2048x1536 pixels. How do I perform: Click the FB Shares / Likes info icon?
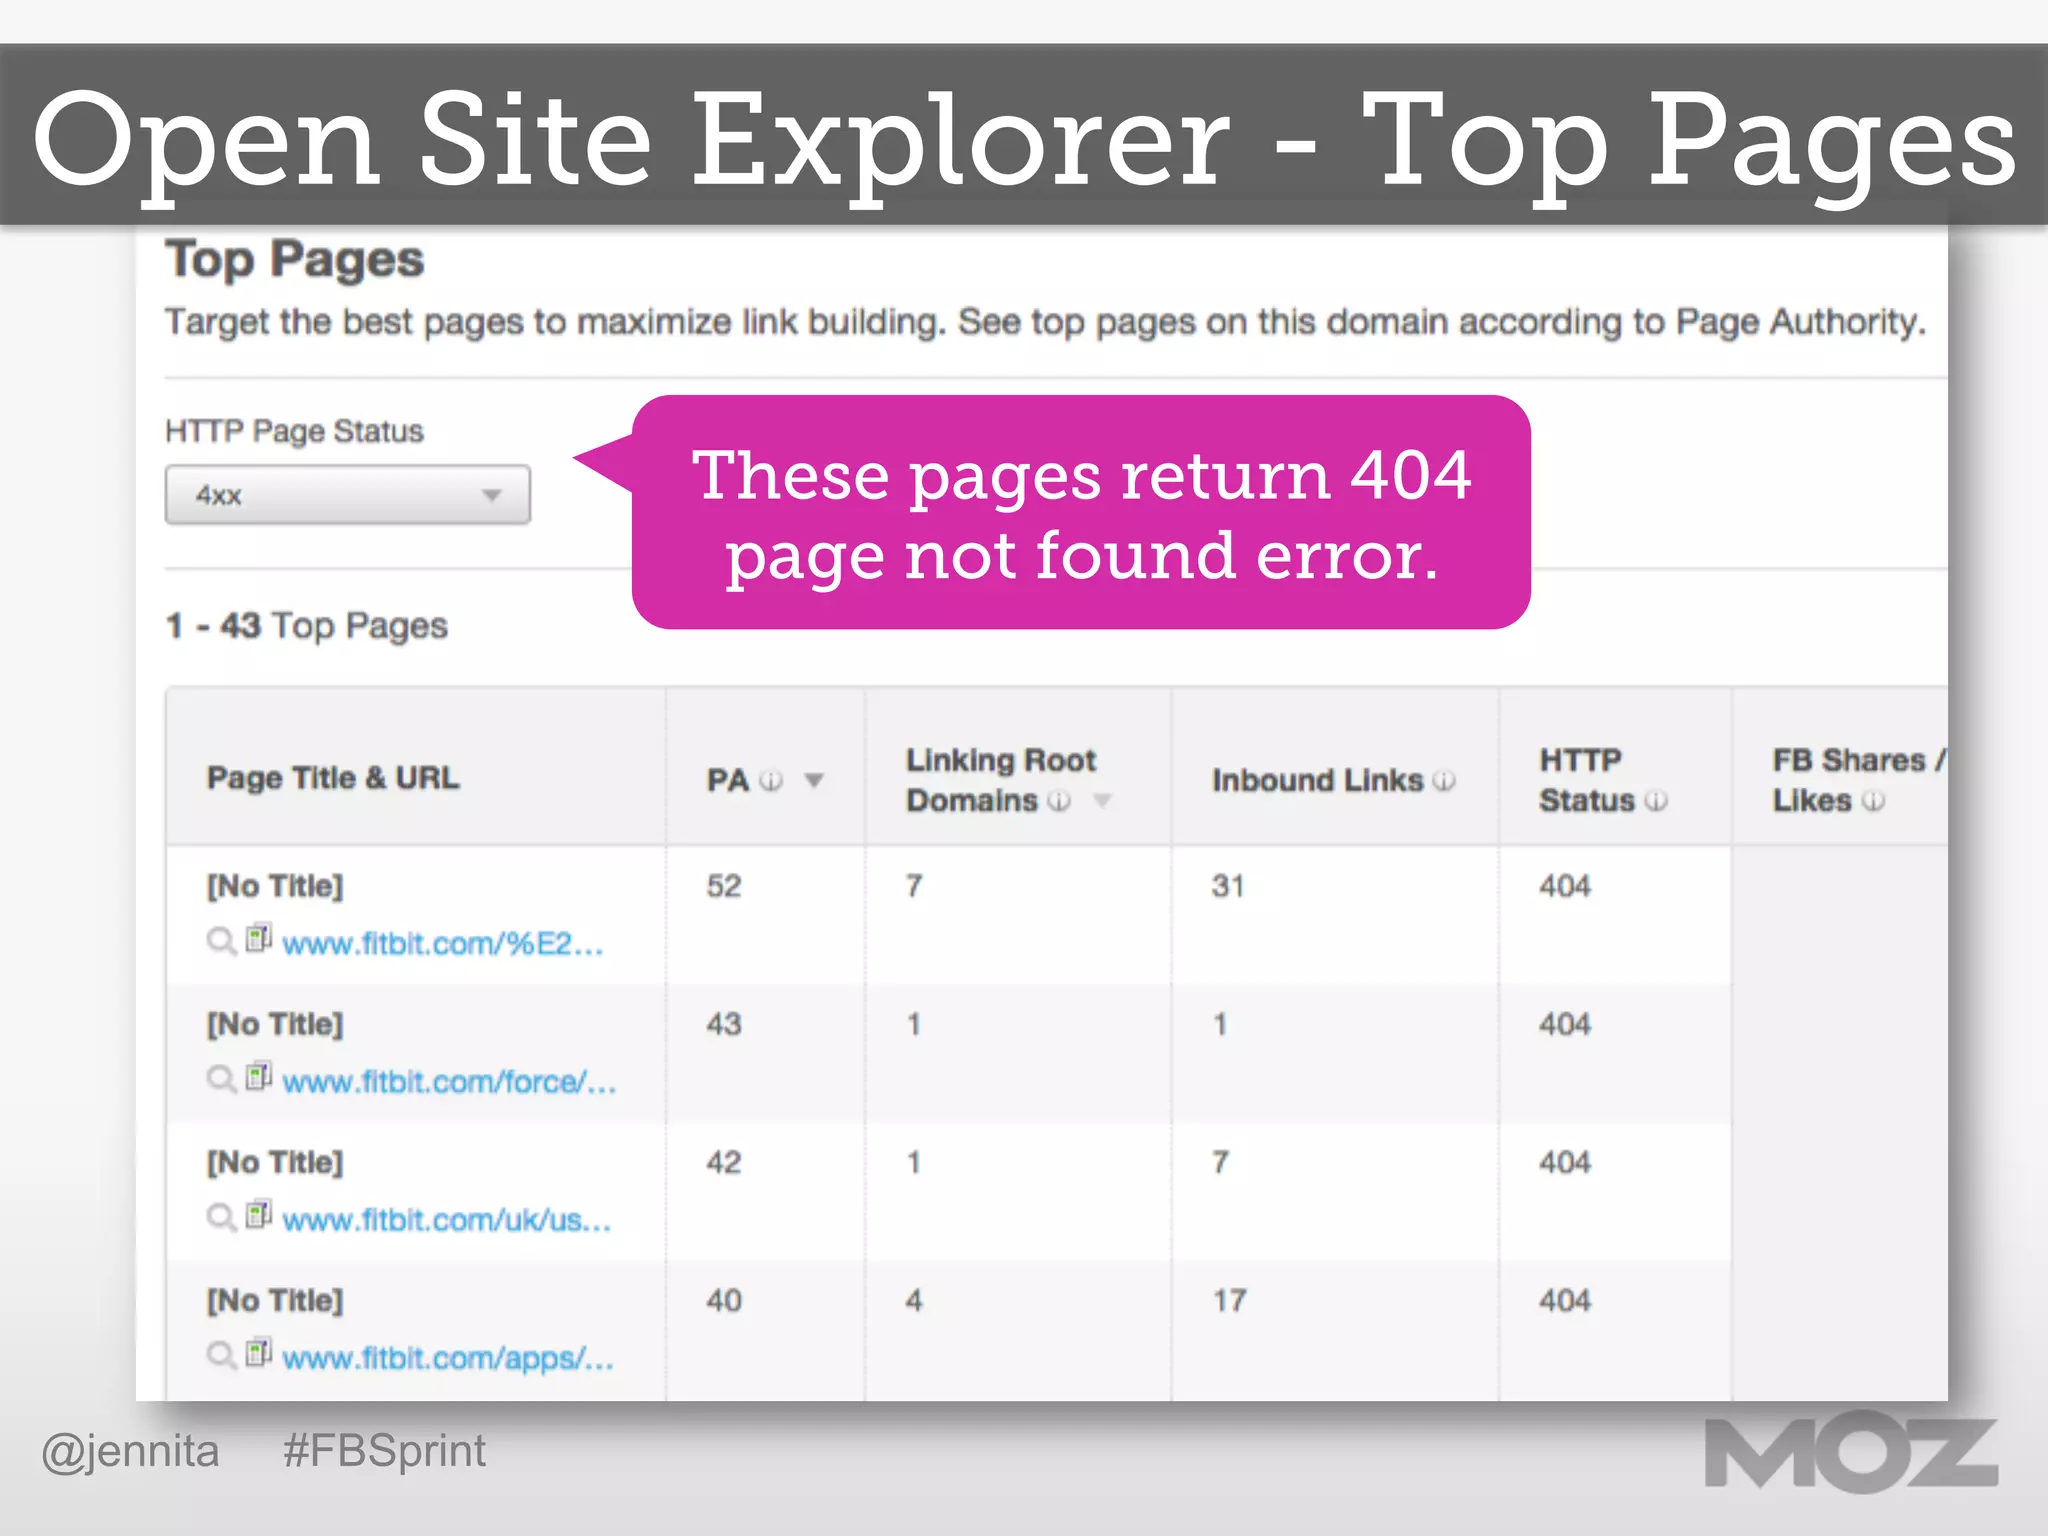(x=1874, y=801)
